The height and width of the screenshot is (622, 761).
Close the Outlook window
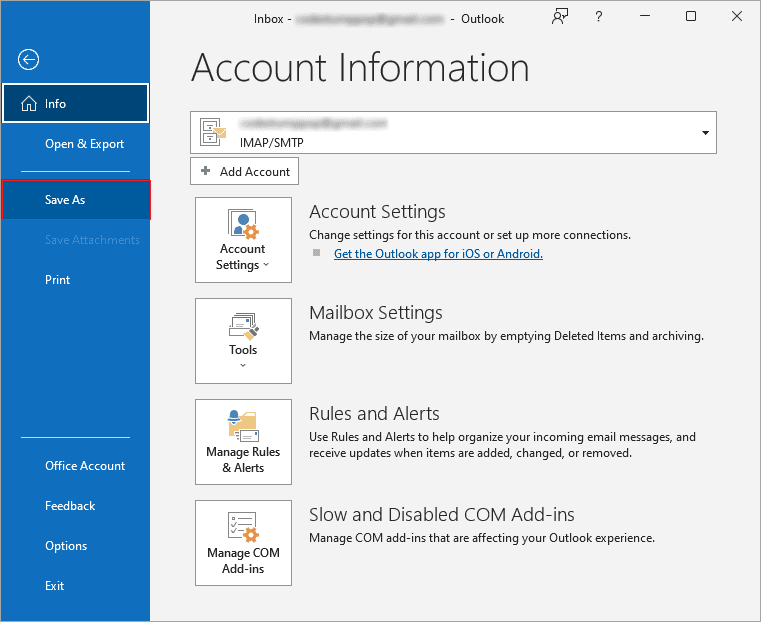tap(737, 16)
